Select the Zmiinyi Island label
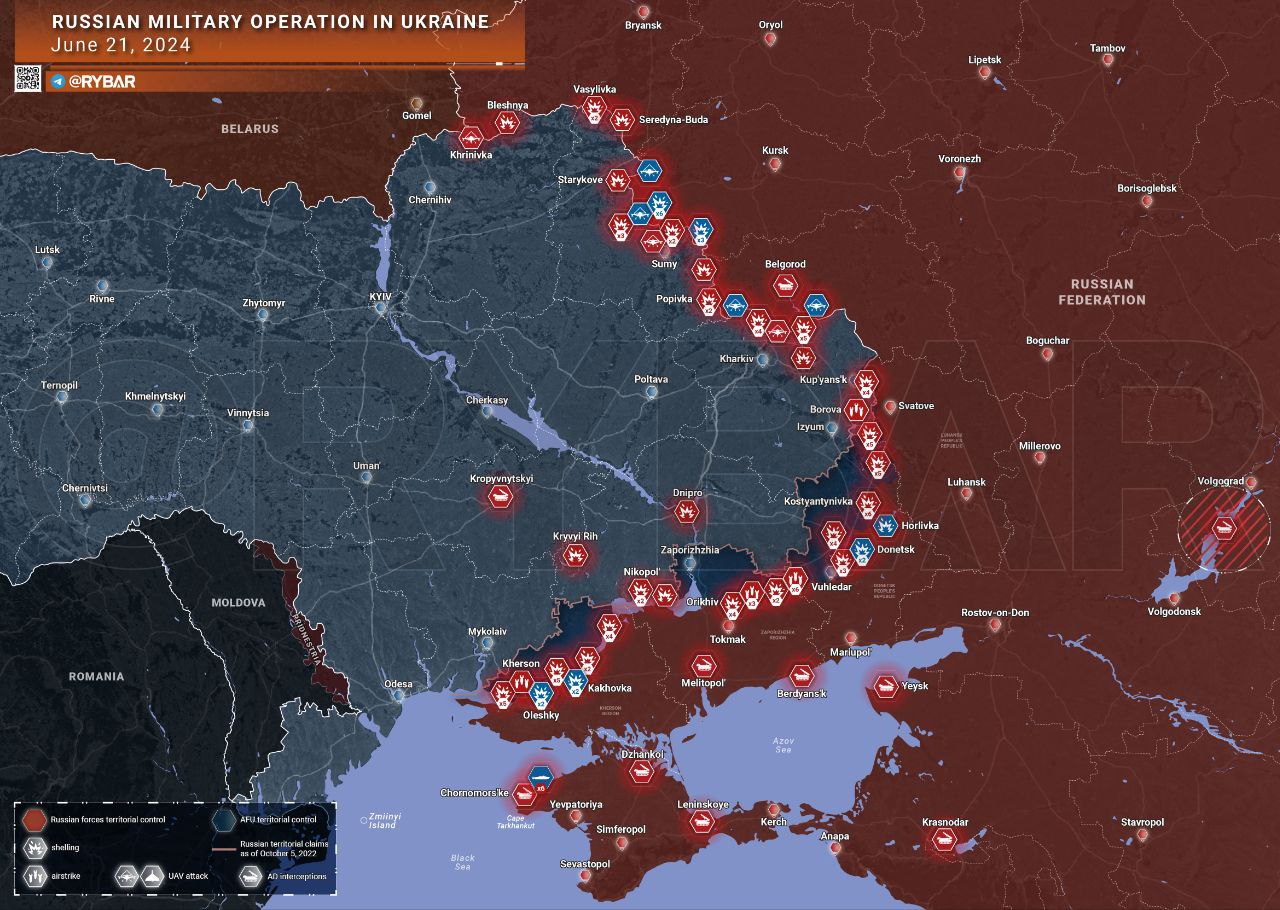Image resolution: width=1280 pixels, height=910 pixels. click(383, 820)
